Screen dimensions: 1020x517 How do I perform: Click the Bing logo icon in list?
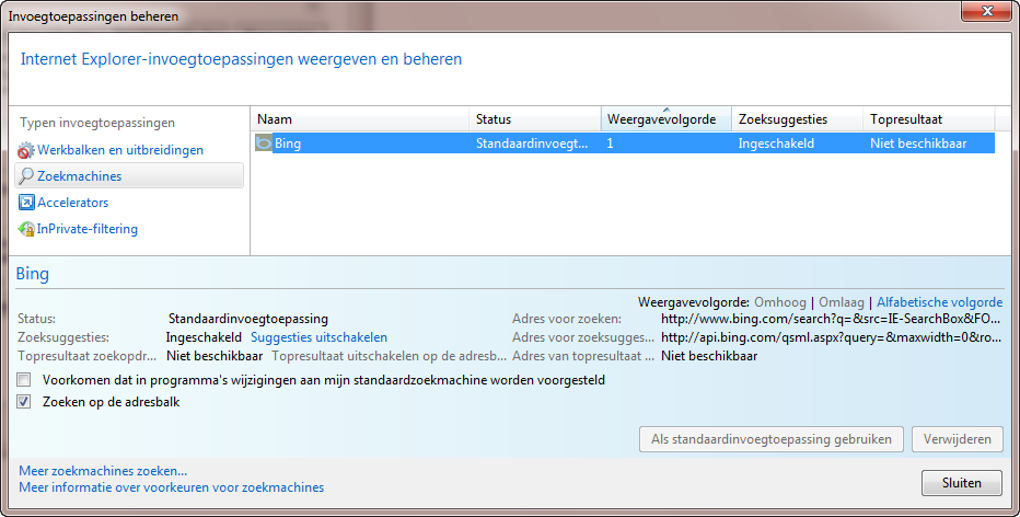tap(263, 143)
